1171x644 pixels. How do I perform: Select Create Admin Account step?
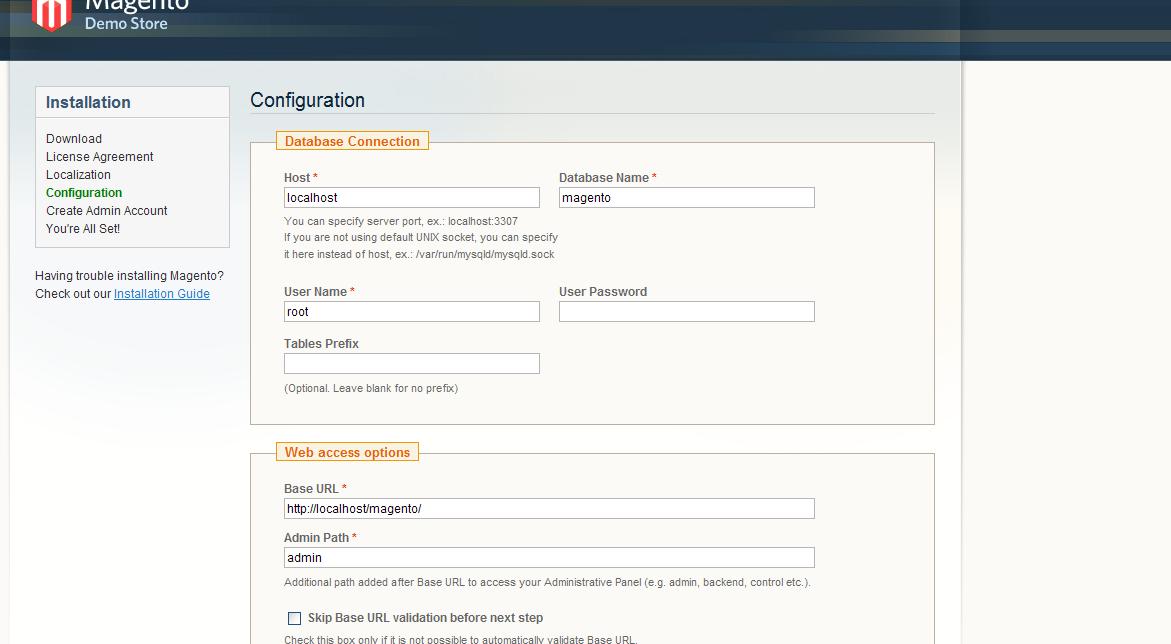106,211
